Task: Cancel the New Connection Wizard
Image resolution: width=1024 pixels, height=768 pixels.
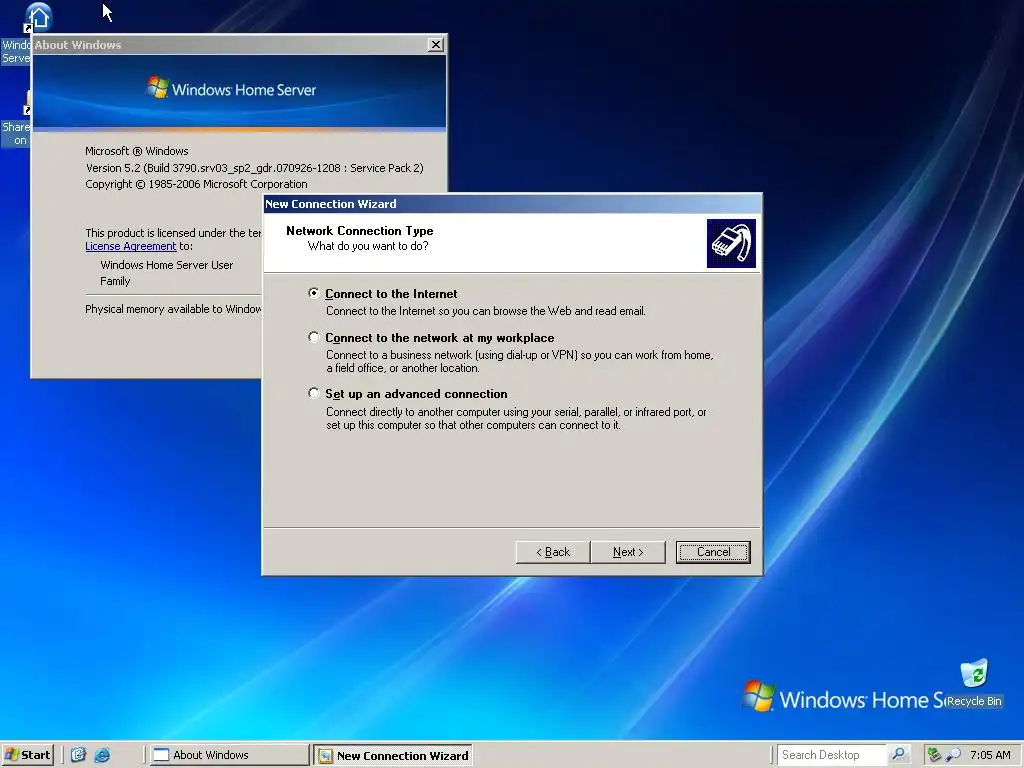Action: (x=713, y=552)
